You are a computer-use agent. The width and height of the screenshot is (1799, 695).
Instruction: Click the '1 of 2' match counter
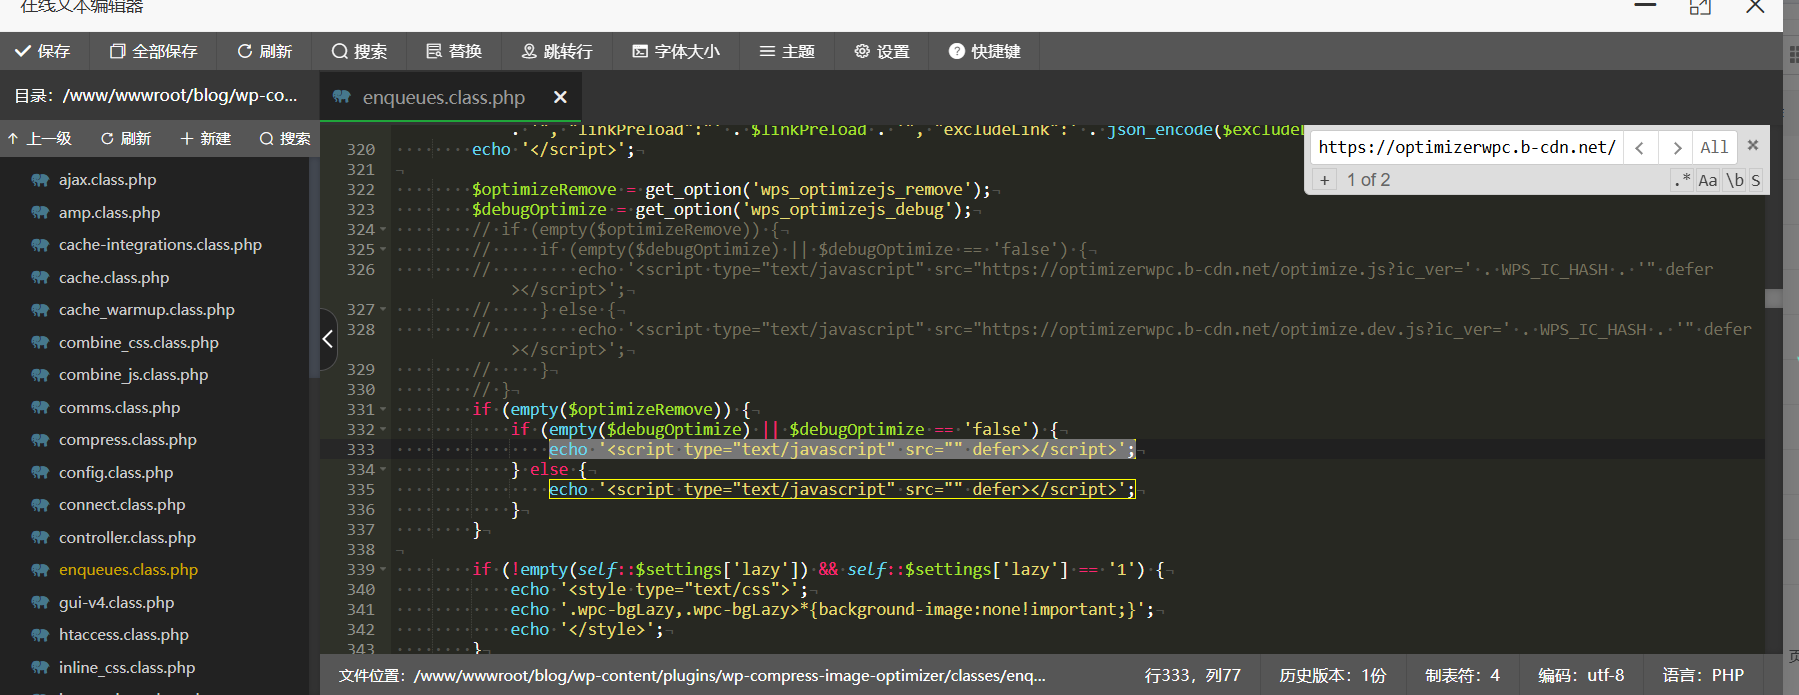click(x=1368, y=180)
